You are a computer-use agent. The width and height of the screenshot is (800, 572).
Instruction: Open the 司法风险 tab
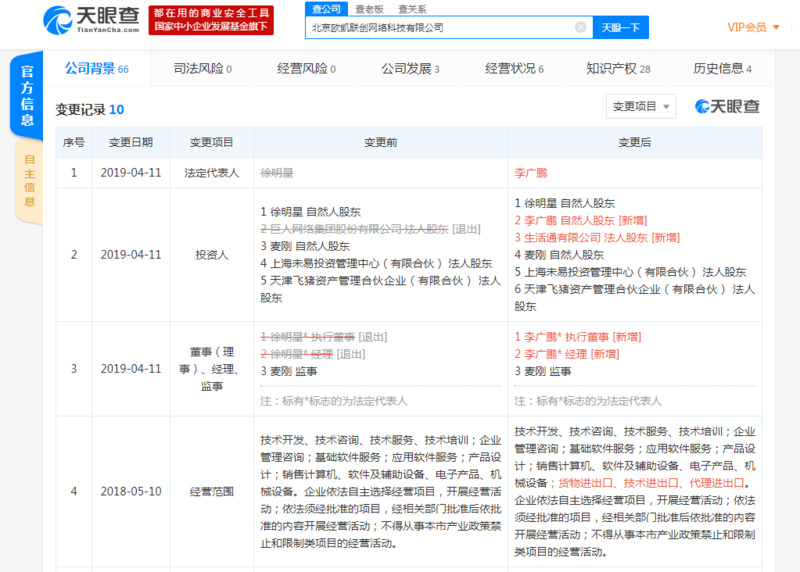203,68
